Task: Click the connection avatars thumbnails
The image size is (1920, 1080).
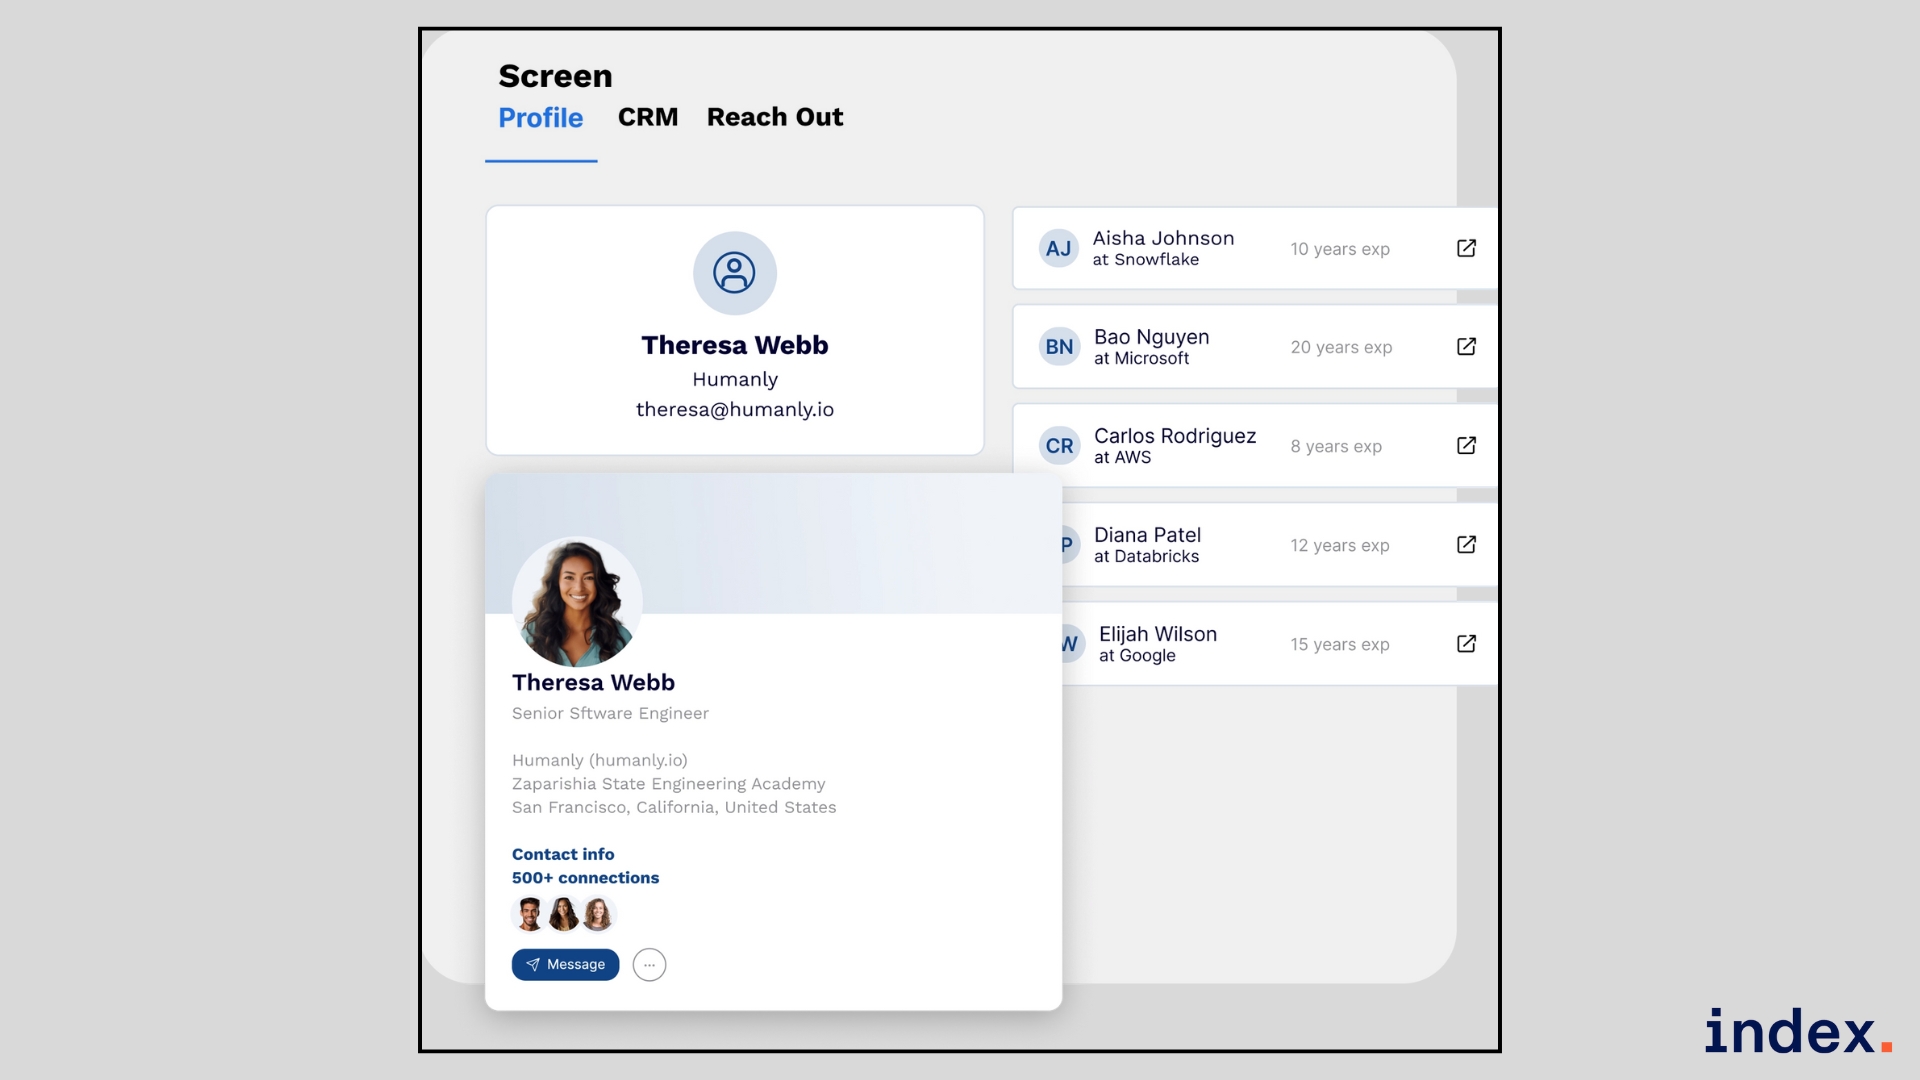Action: 563,914
